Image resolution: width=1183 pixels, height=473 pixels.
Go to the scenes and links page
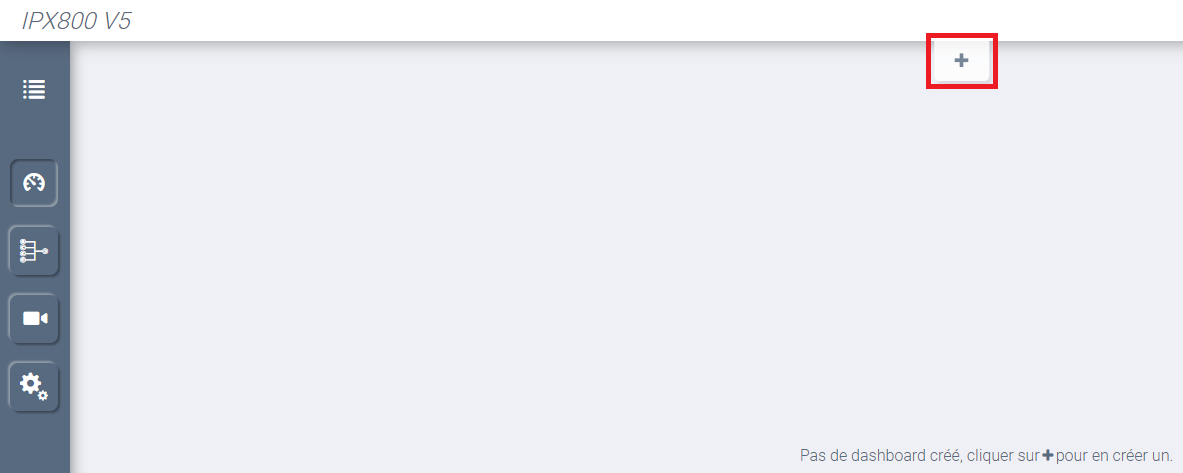coord(34,250)
